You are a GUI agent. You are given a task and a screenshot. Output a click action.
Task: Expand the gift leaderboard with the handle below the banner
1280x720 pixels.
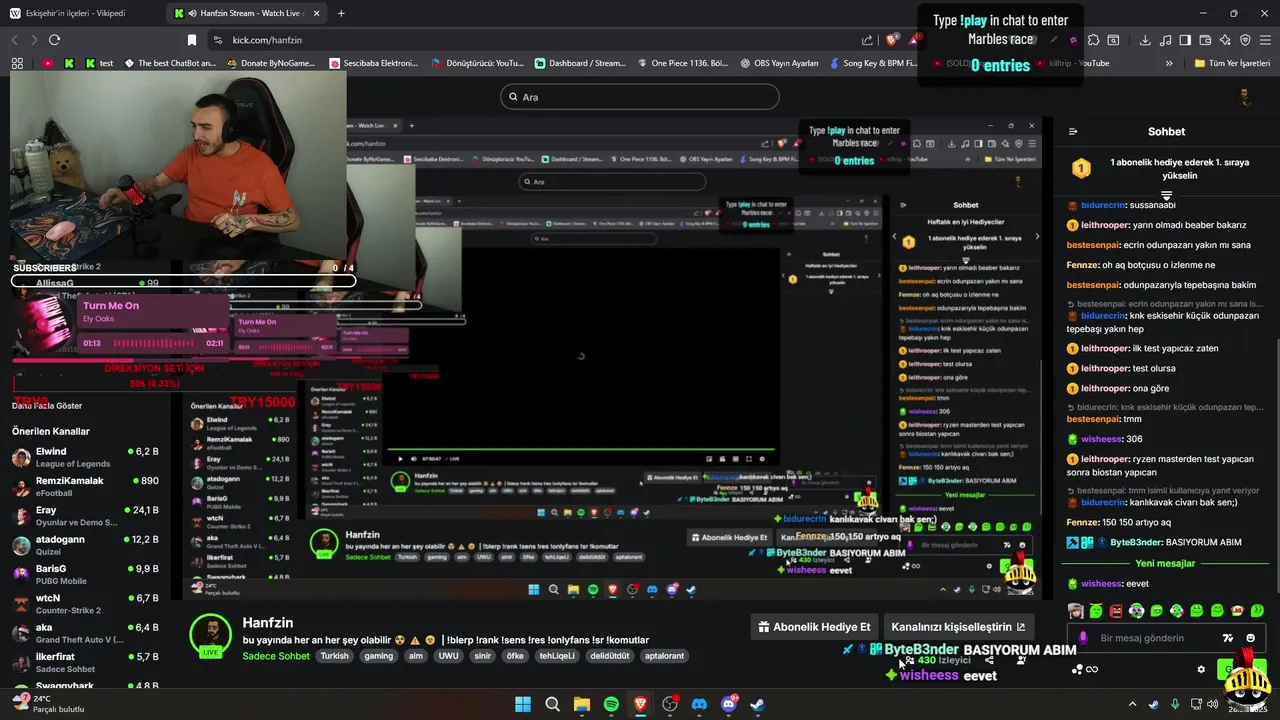pyautogui.click(x=1166, y=195)
